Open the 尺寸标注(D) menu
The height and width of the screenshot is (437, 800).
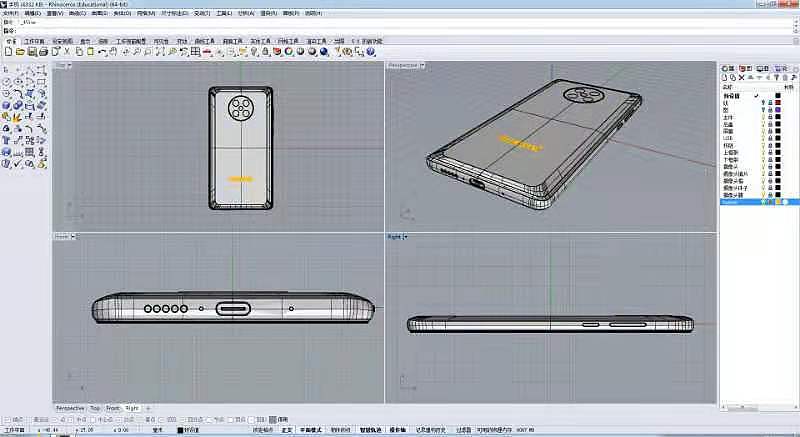[175, 13]
